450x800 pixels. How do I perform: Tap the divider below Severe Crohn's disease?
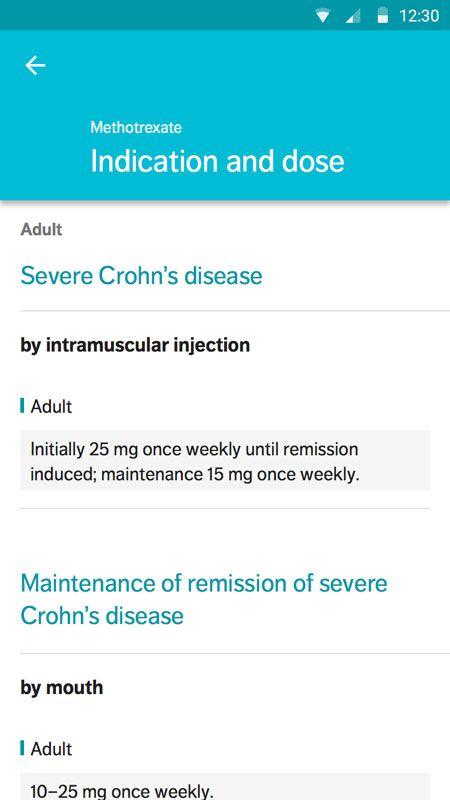[235, 310]
